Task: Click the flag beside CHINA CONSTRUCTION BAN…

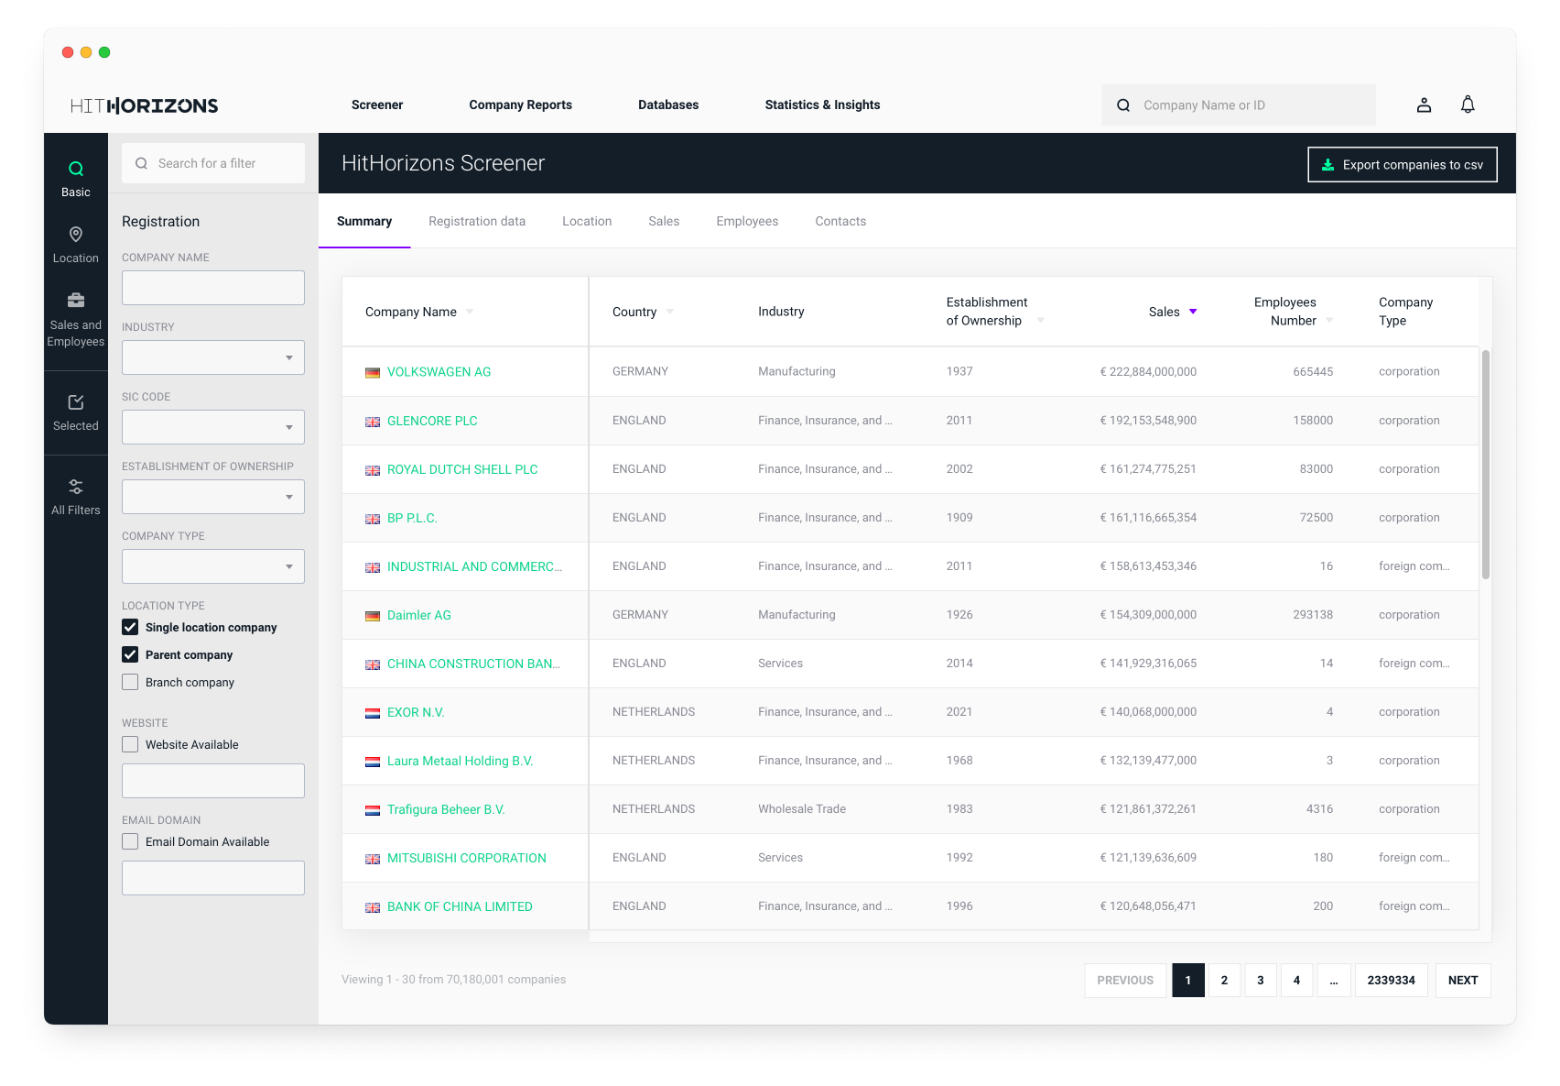Action: click(x=372, y=664)
